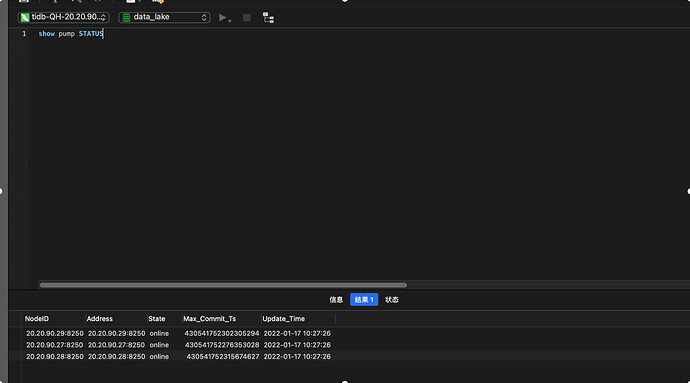Click the TiDB connection icon
Viewport: 690px width, 383px height.
[25, 18]
